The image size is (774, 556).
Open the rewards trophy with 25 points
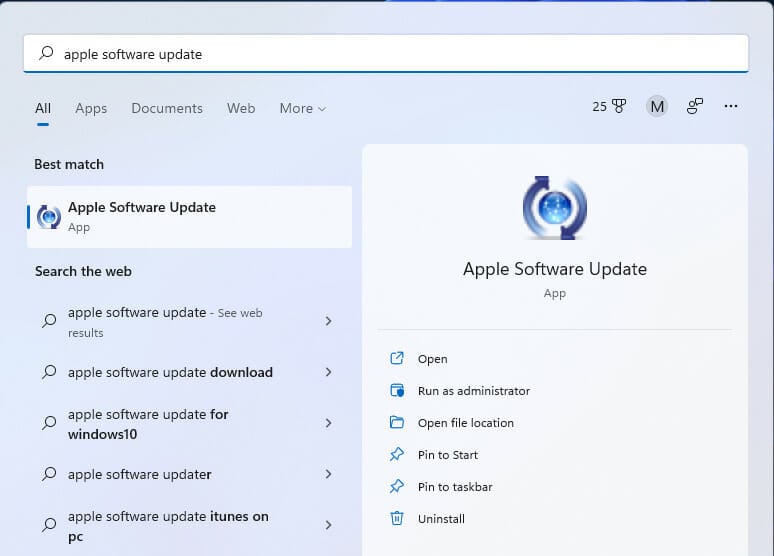click(609, 106)
